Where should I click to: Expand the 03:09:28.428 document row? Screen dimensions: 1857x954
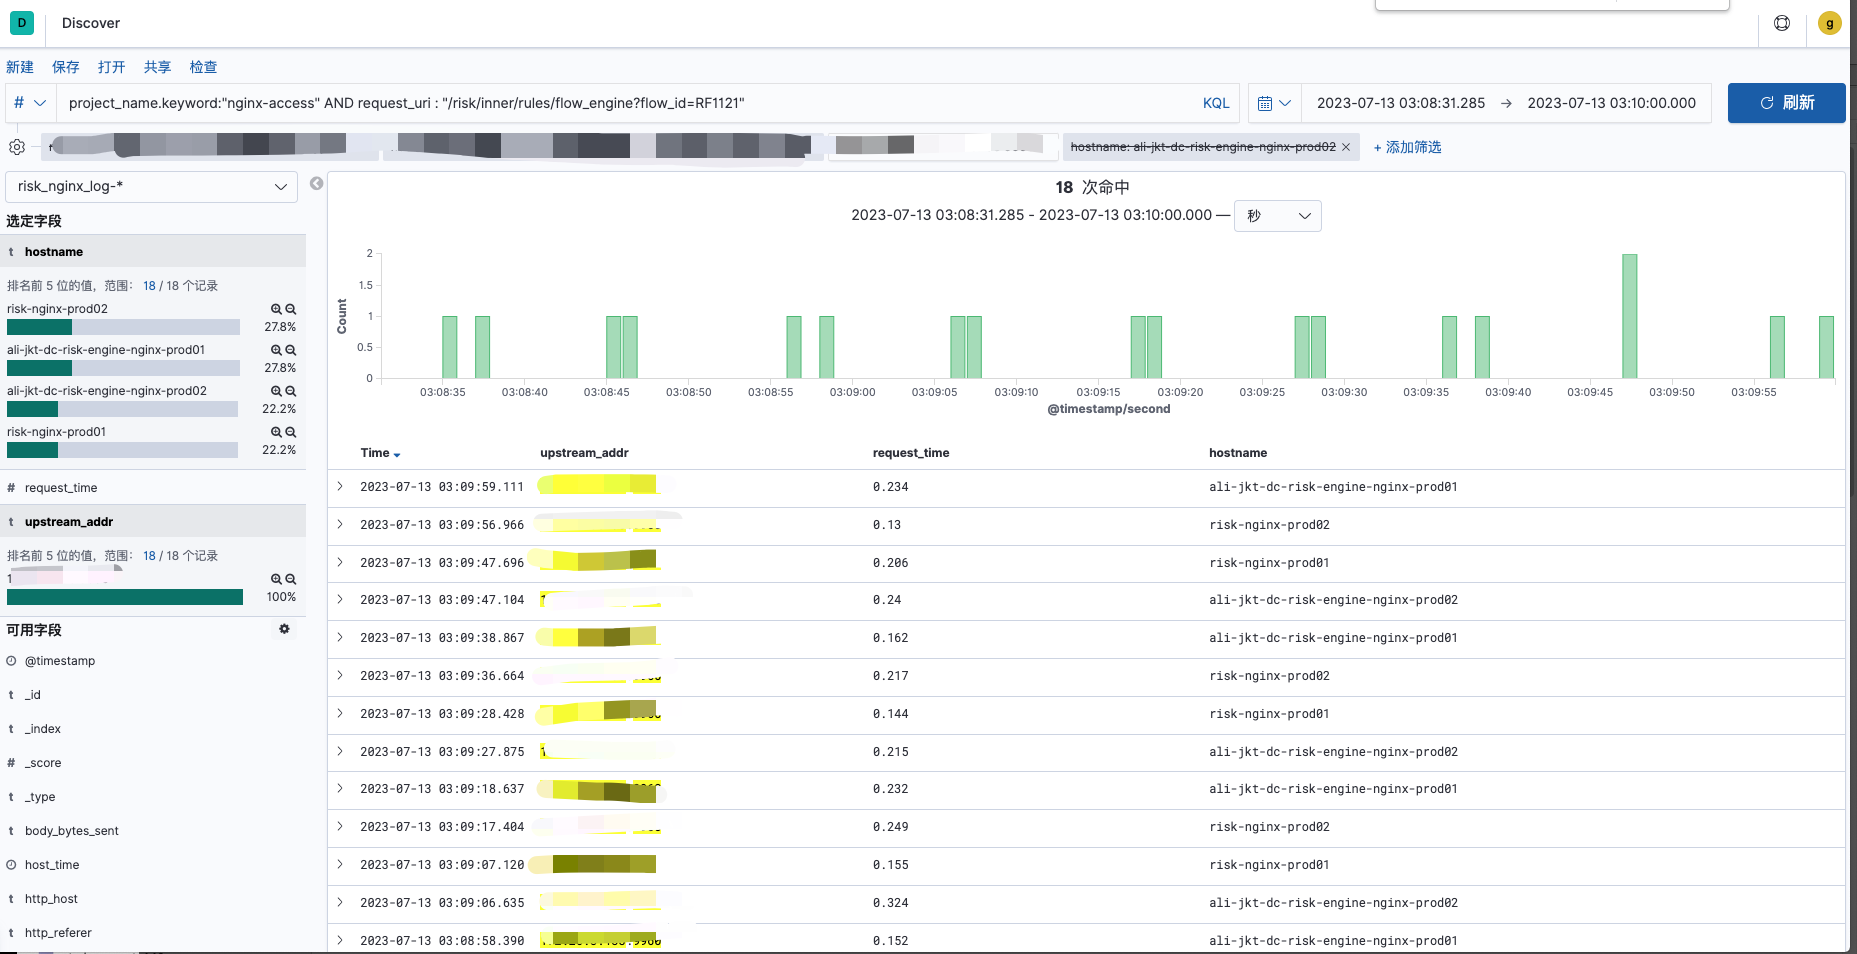pyautogui.click(x=340, y=713)
